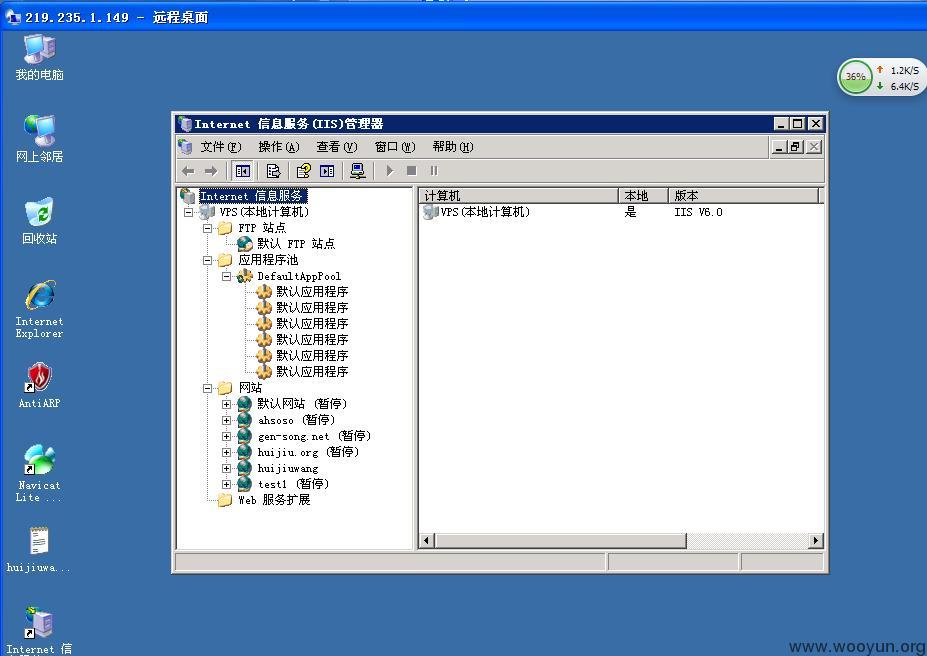Image resolution: width=927 pixels, height=656 pixels.
Task: Select the DefaultAppPool tree item
Action: pos(299,276)
